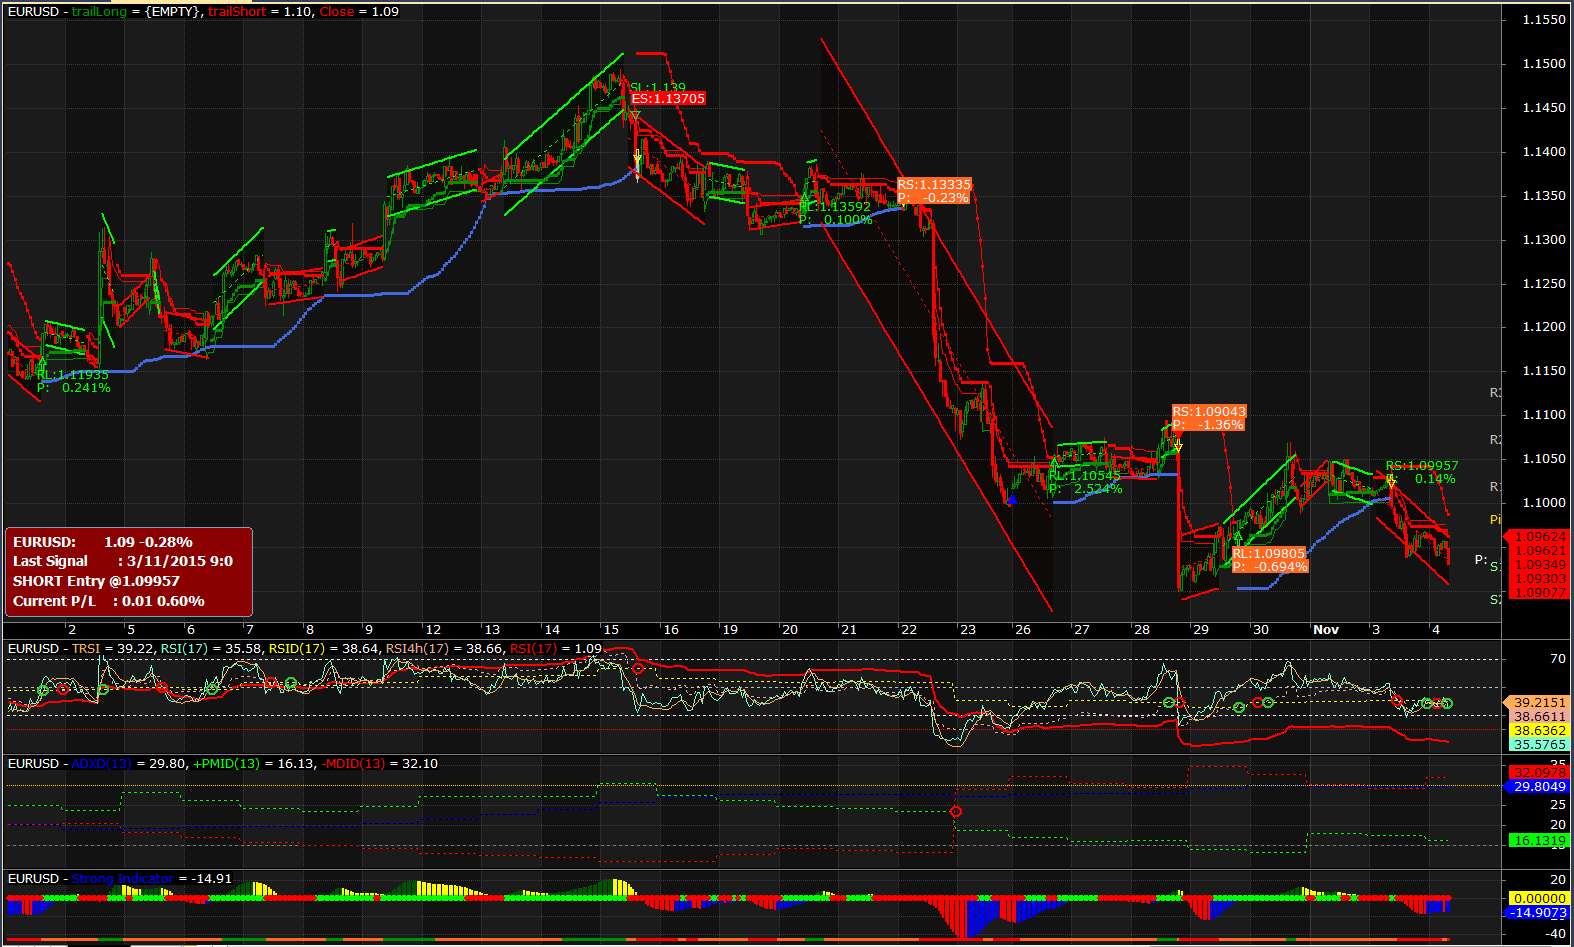Click the blue up-triangle marker near date 26

tap(1012, 498)
